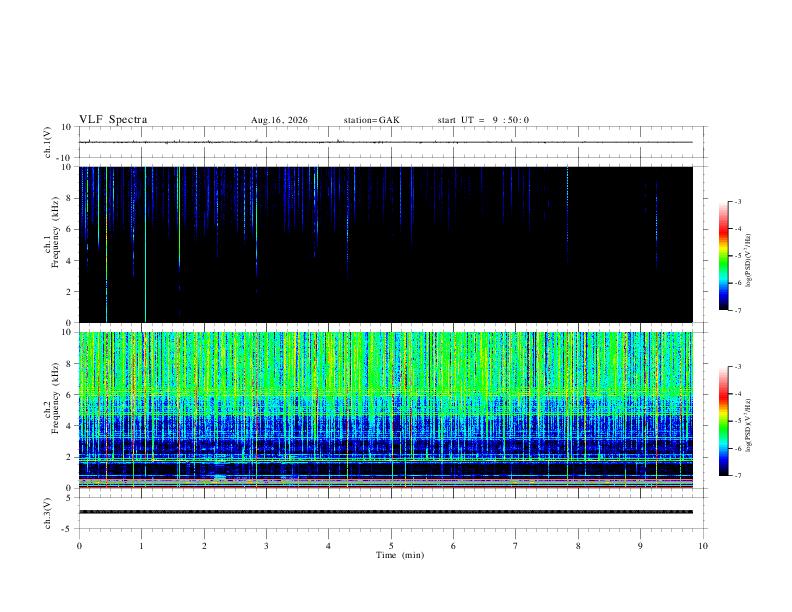Click the -7 label on lower color scale
This screenshot has height=612, width=792.
click(x=737, y=475)
